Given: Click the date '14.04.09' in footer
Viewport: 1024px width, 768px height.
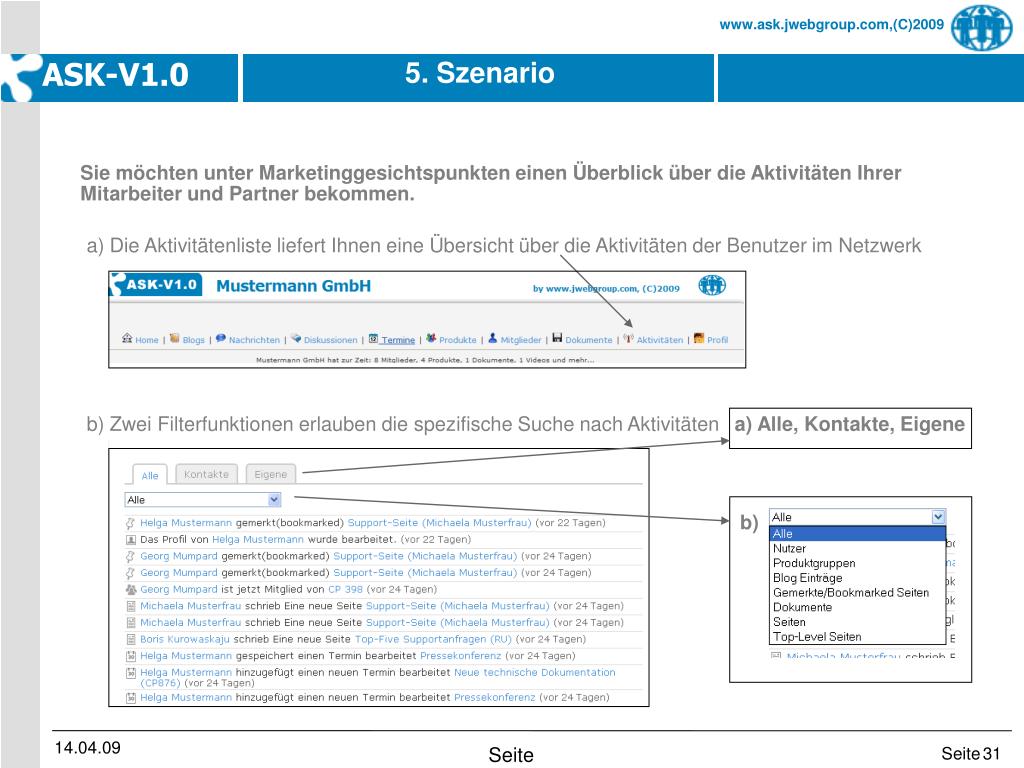Looking at the screenshot, I should pos(88,748).
